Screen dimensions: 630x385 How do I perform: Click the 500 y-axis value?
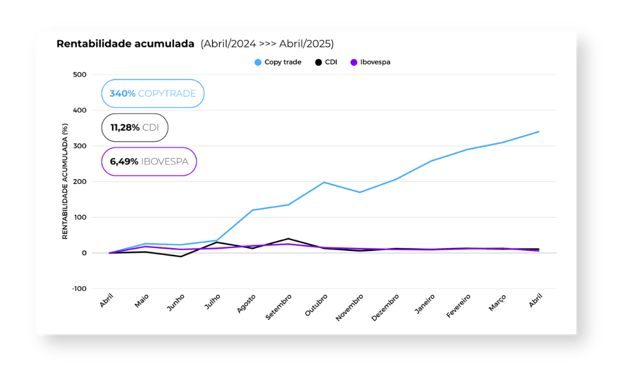coord(80,75)
